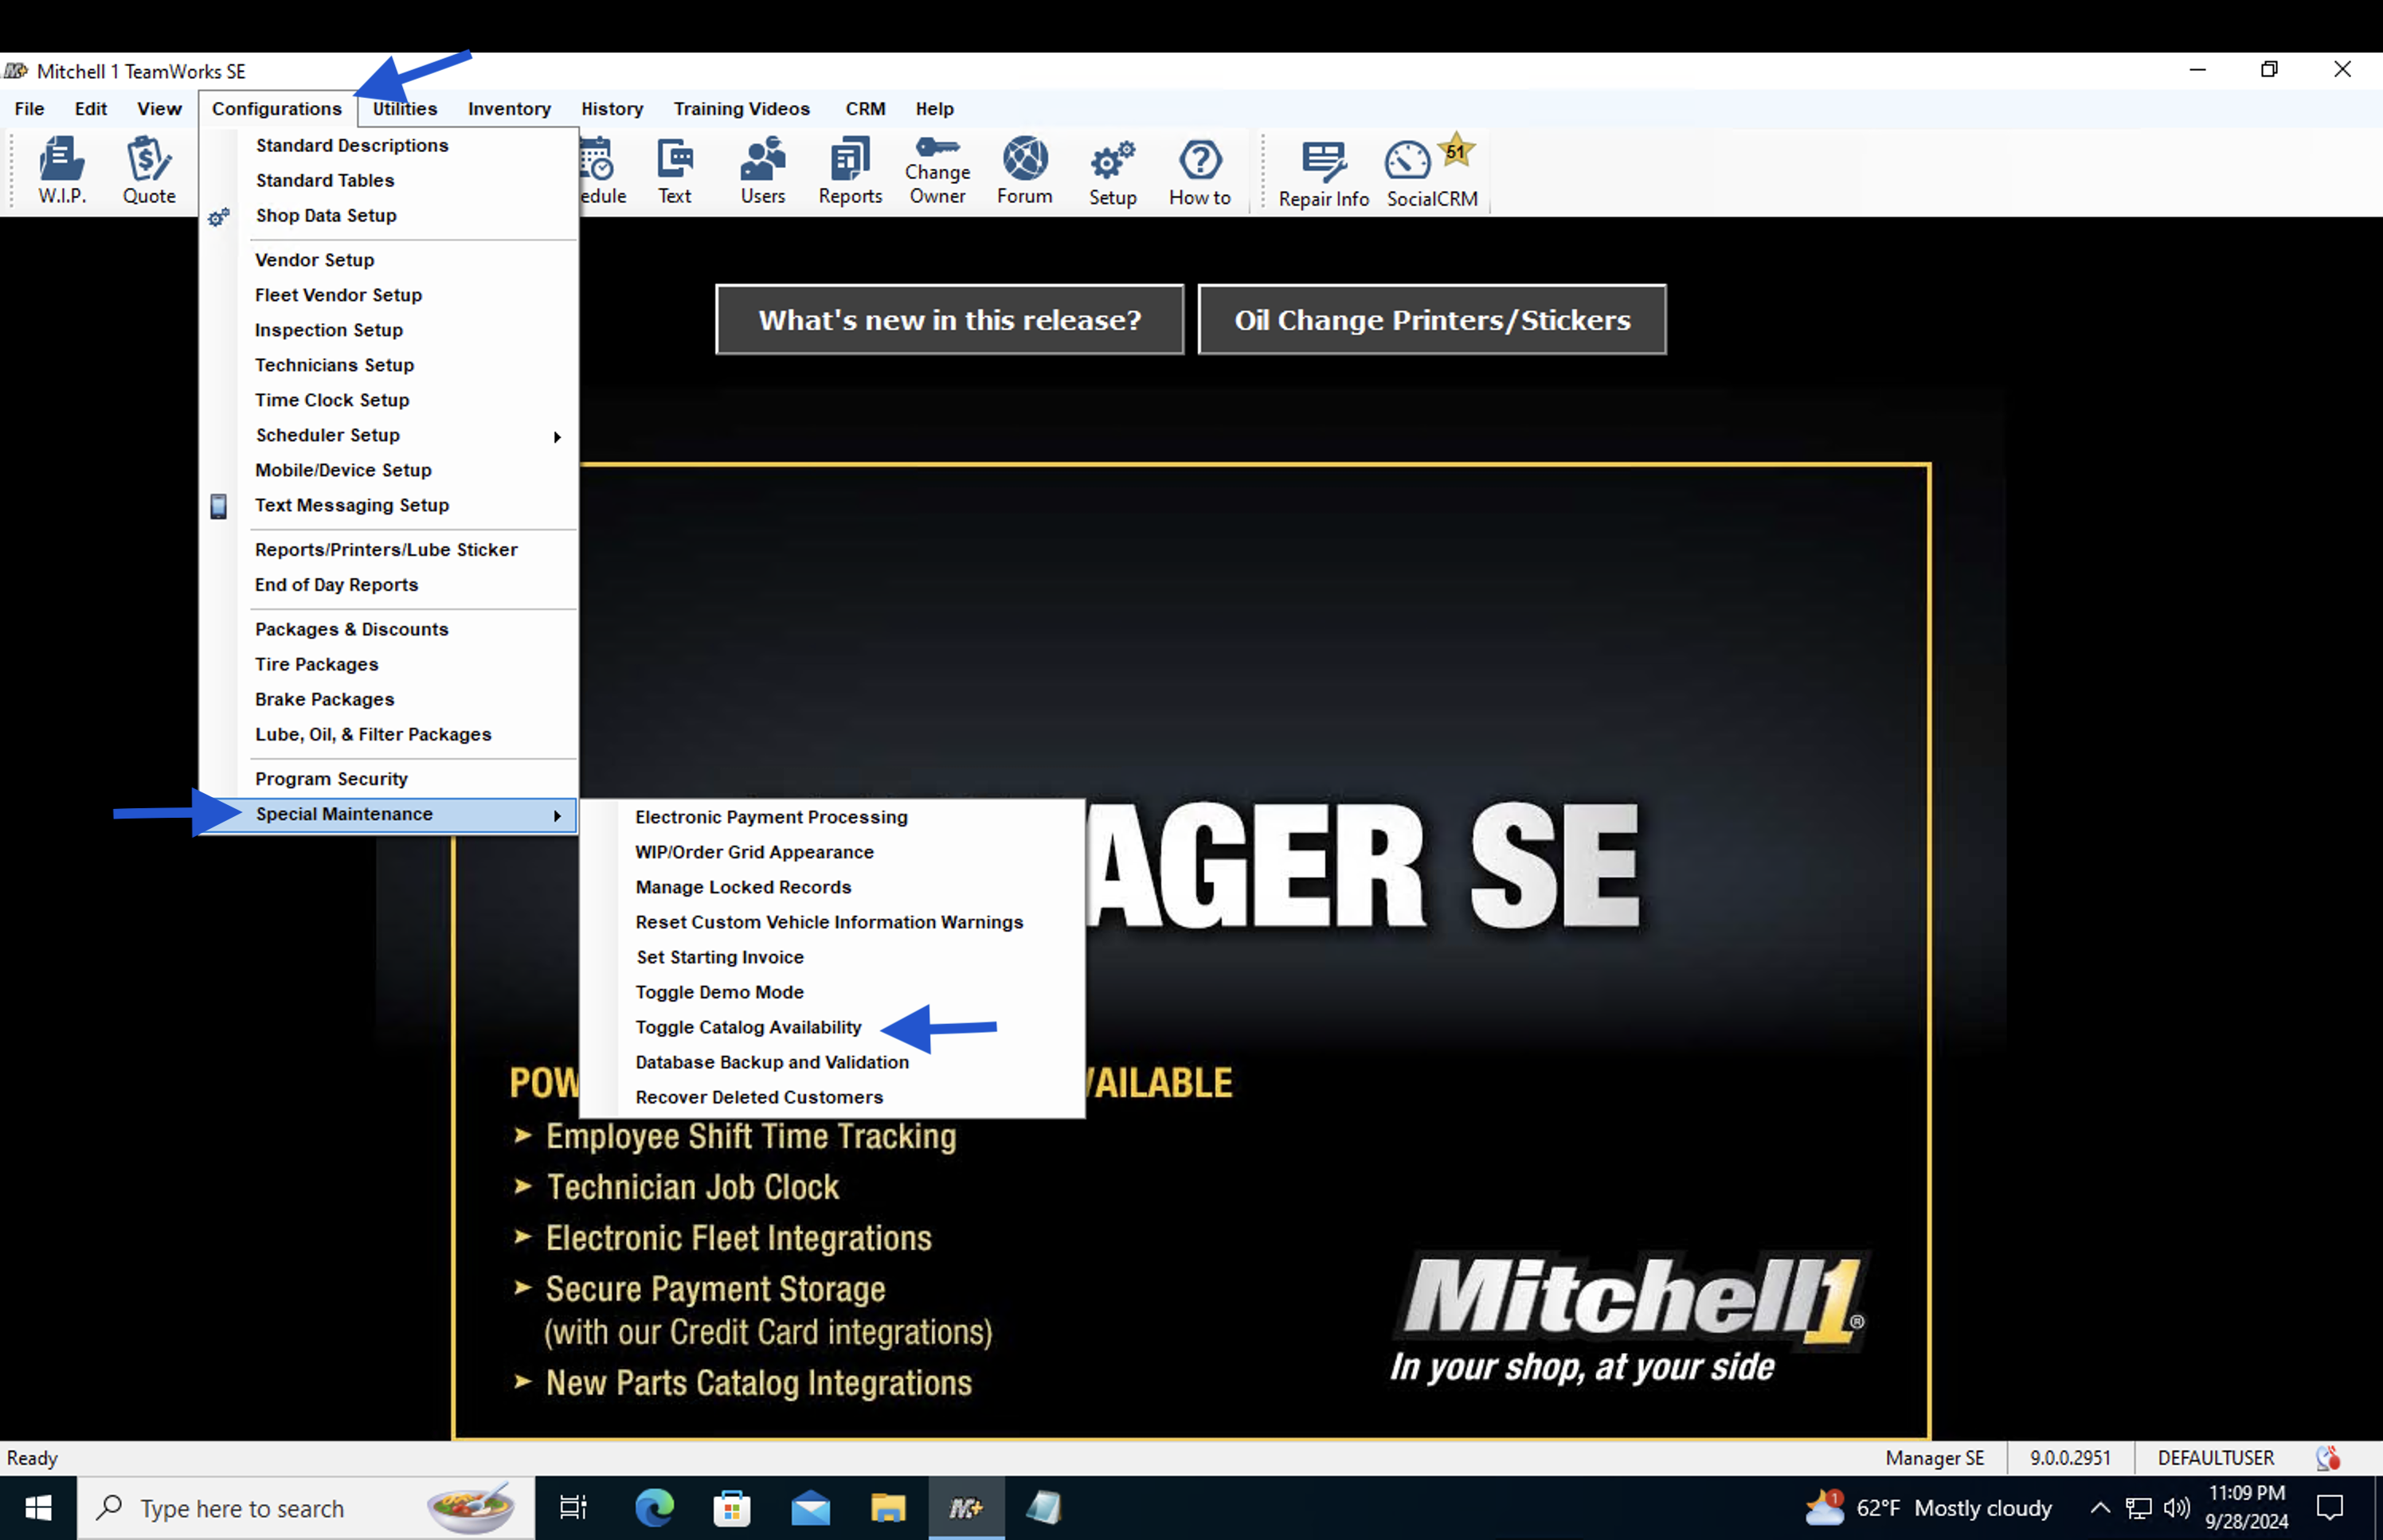
Task: Open Microsoft Store from taskbar
Action: [732, 1507]
